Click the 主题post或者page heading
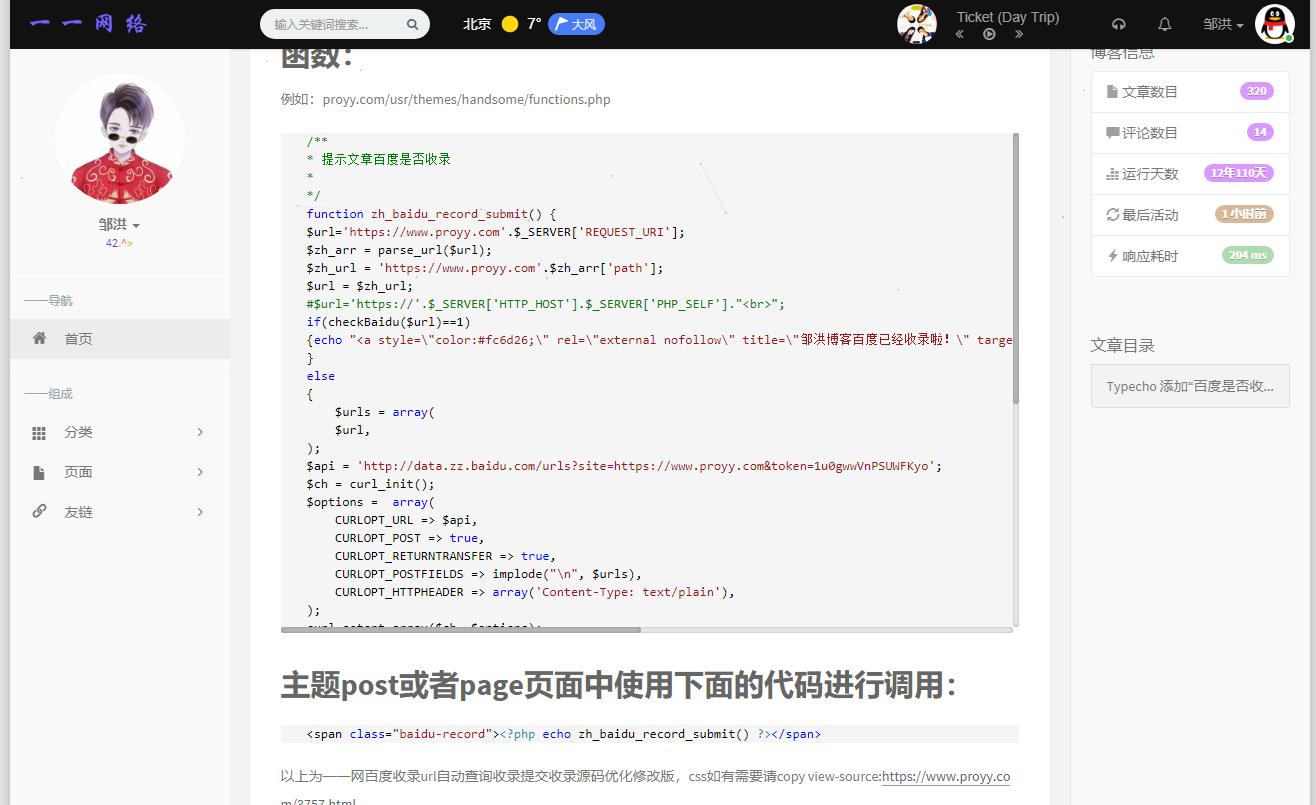Screen dimensions: 1316x805 coord(618,685)
